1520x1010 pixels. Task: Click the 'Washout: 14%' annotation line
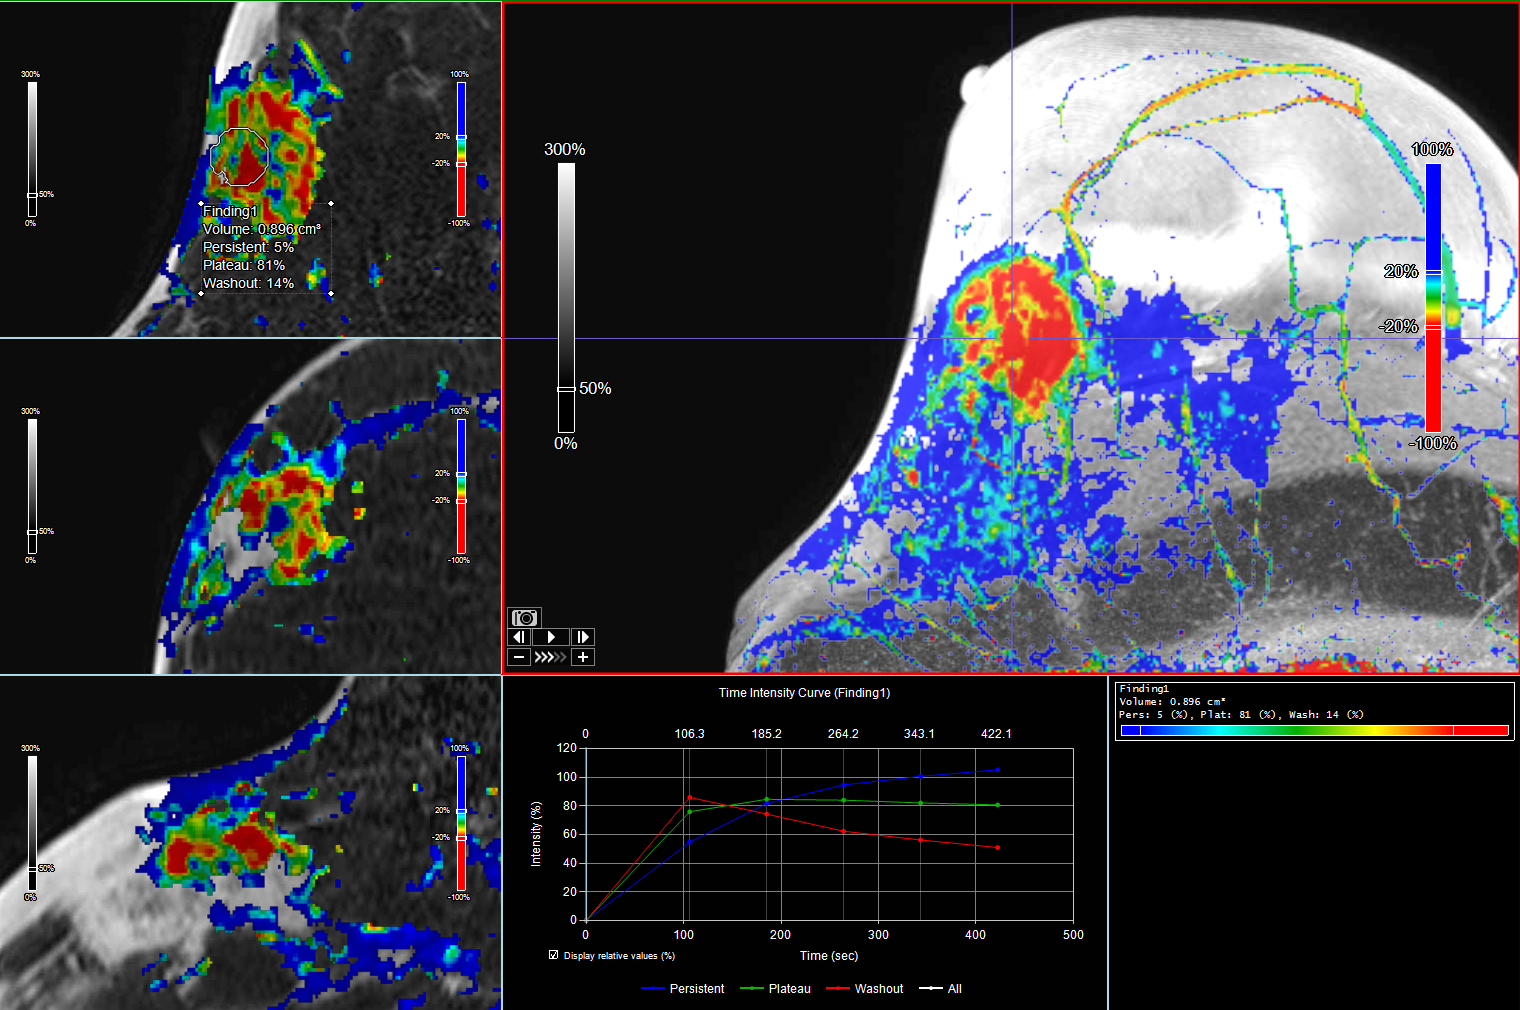pos(248,283)
